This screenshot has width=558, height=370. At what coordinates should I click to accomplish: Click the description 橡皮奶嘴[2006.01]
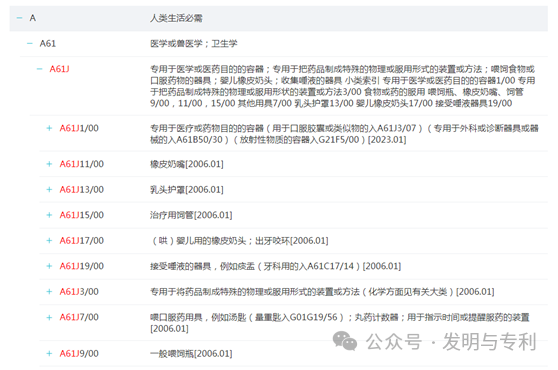coord(187,164)
